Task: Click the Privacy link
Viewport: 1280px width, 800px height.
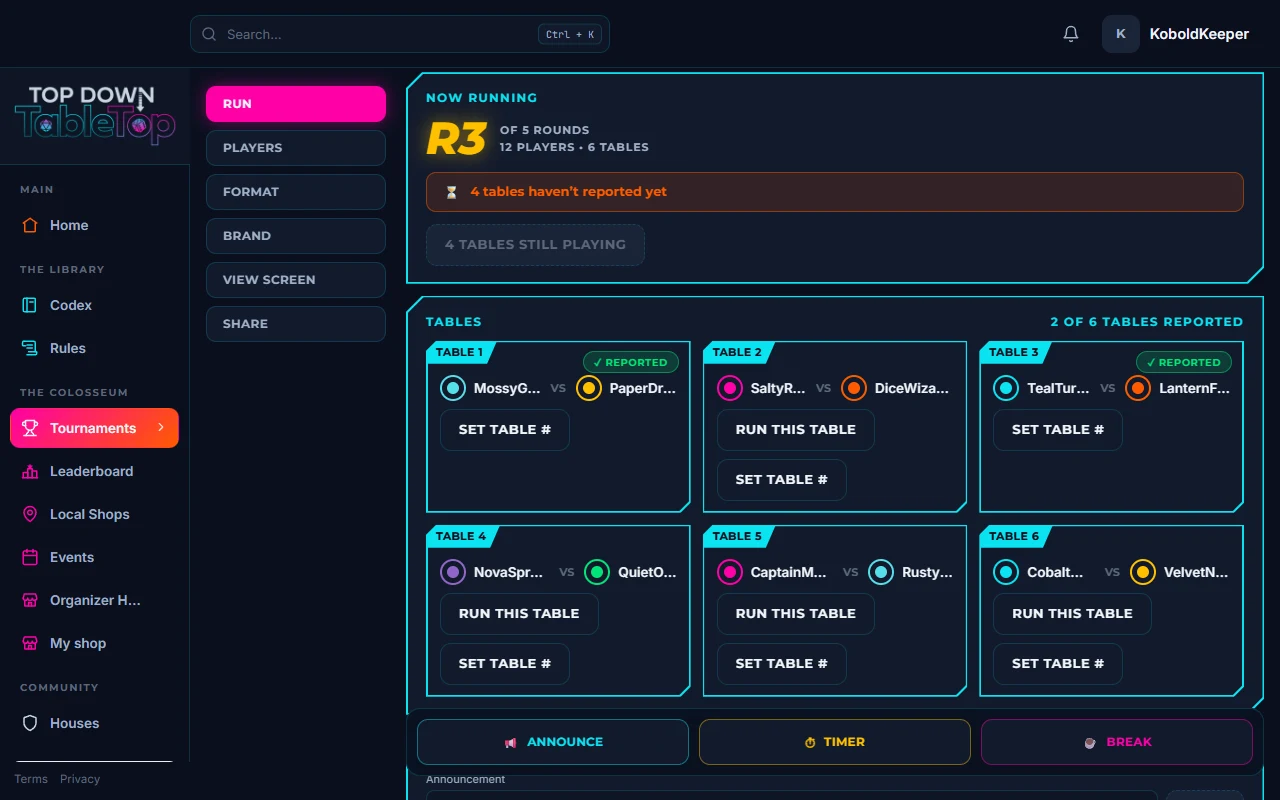Action: click(x=80, y=779)
